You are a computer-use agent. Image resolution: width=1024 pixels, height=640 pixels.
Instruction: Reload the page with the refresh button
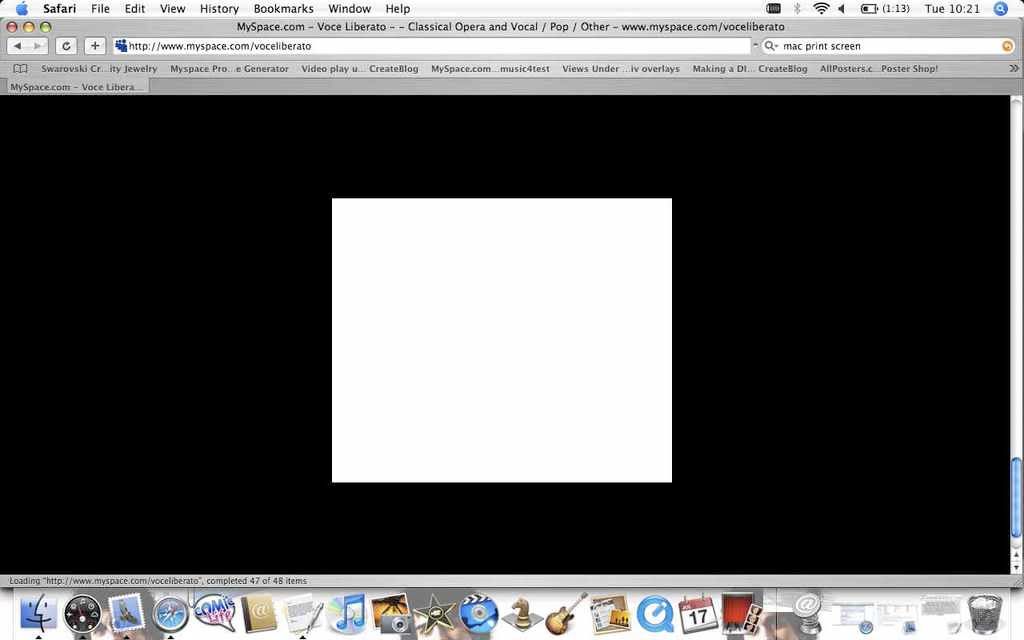[66, 46]
